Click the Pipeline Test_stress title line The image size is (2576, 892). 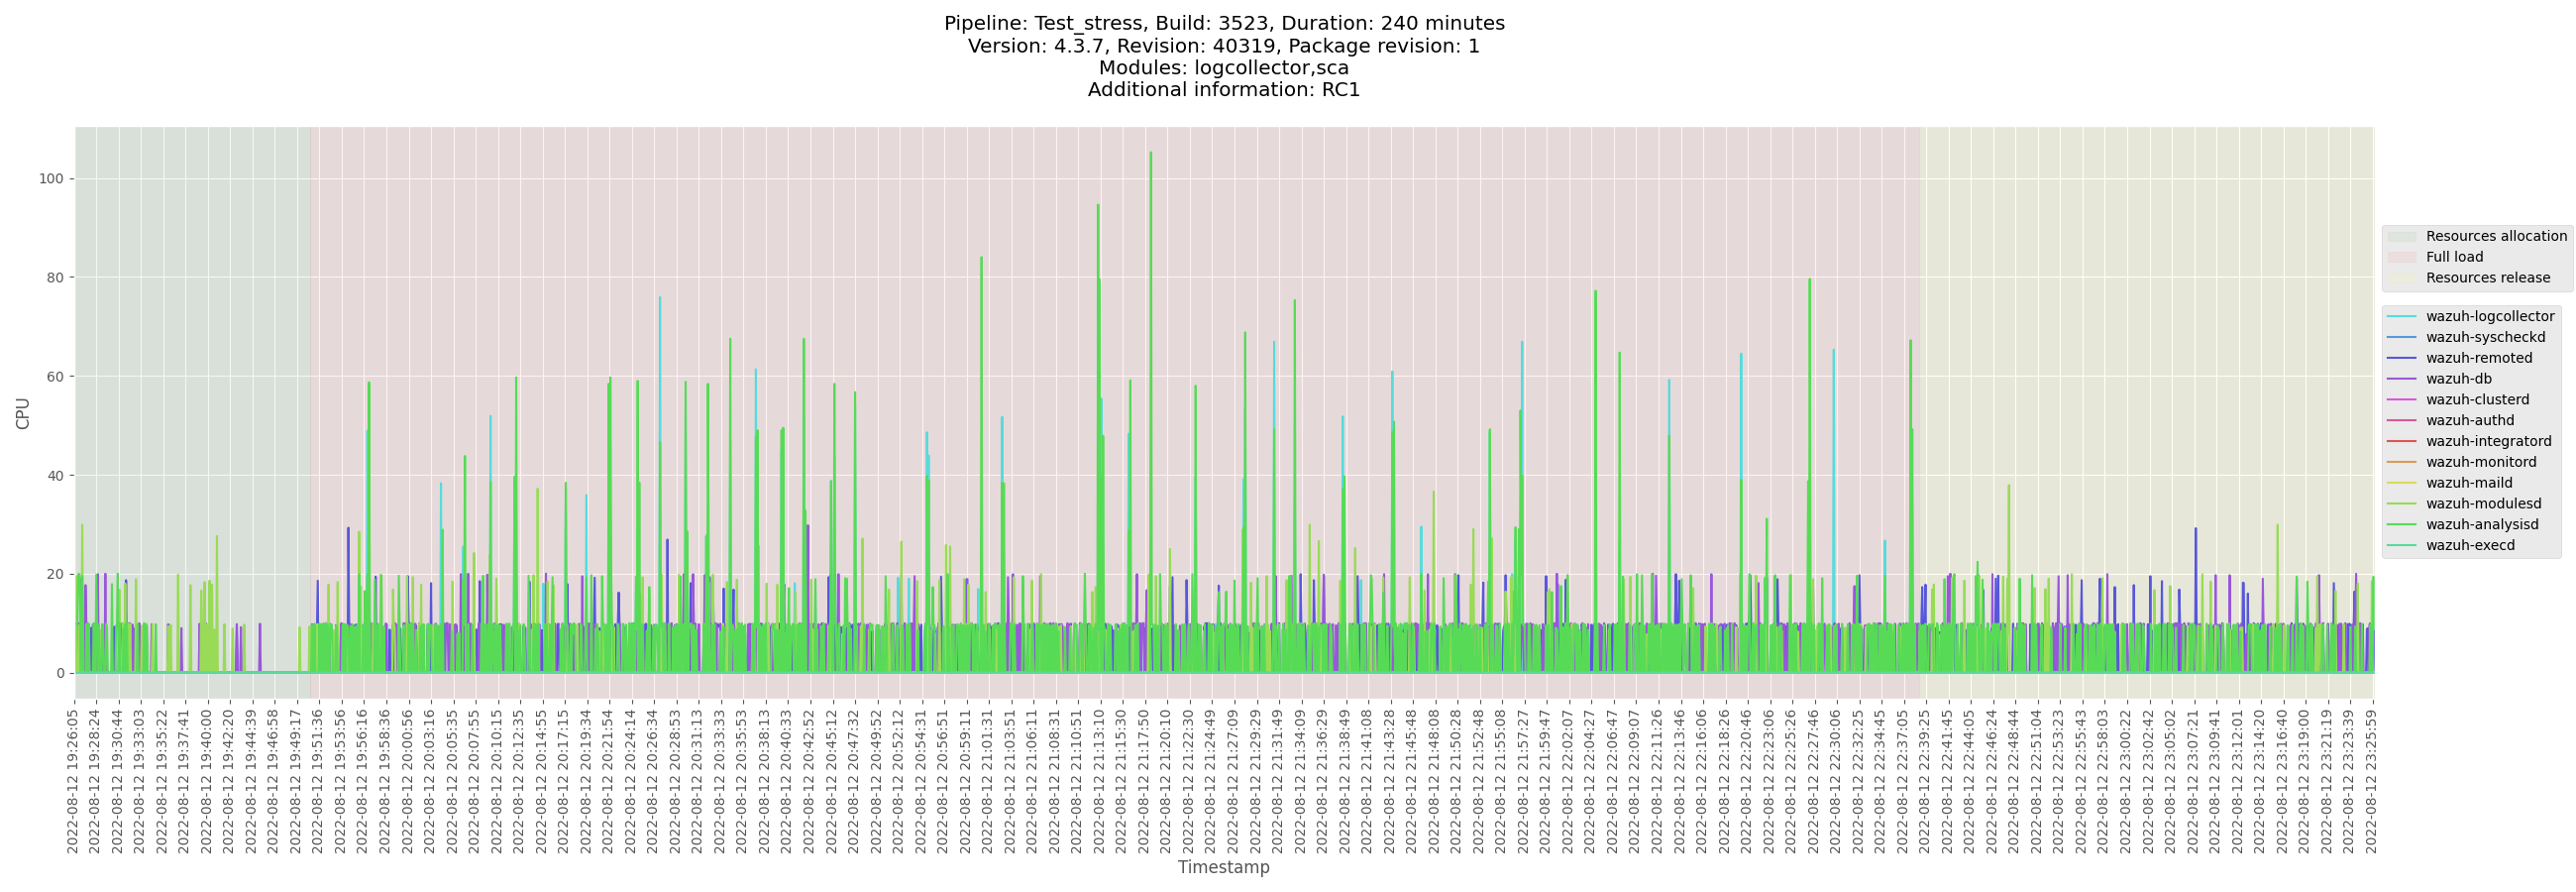pyautogui.click(x=1223, y=23)
